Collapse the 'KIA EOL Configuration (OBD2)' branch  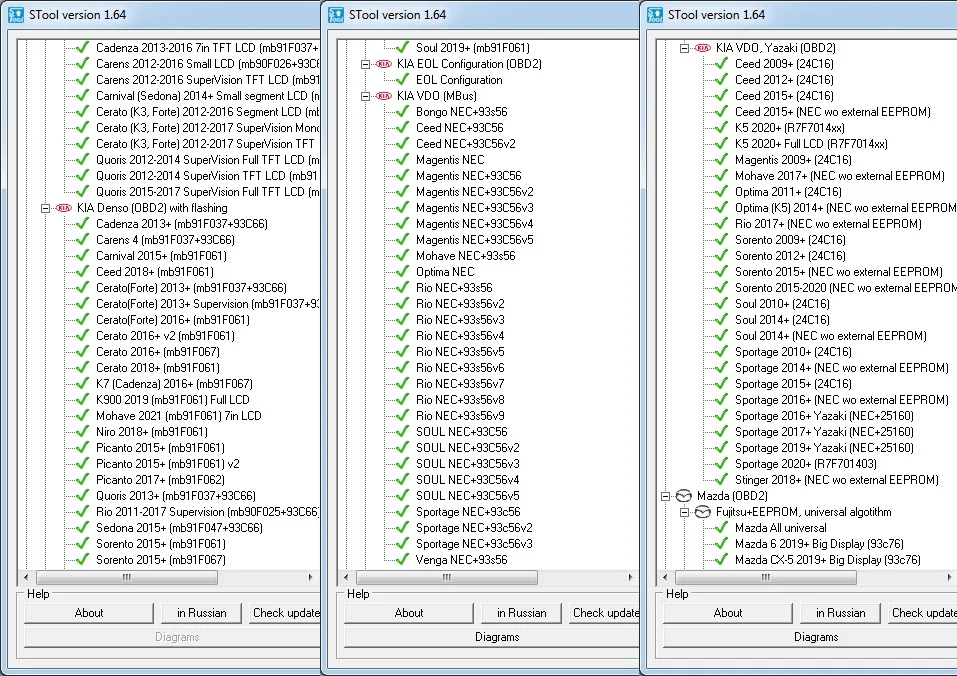365,64
